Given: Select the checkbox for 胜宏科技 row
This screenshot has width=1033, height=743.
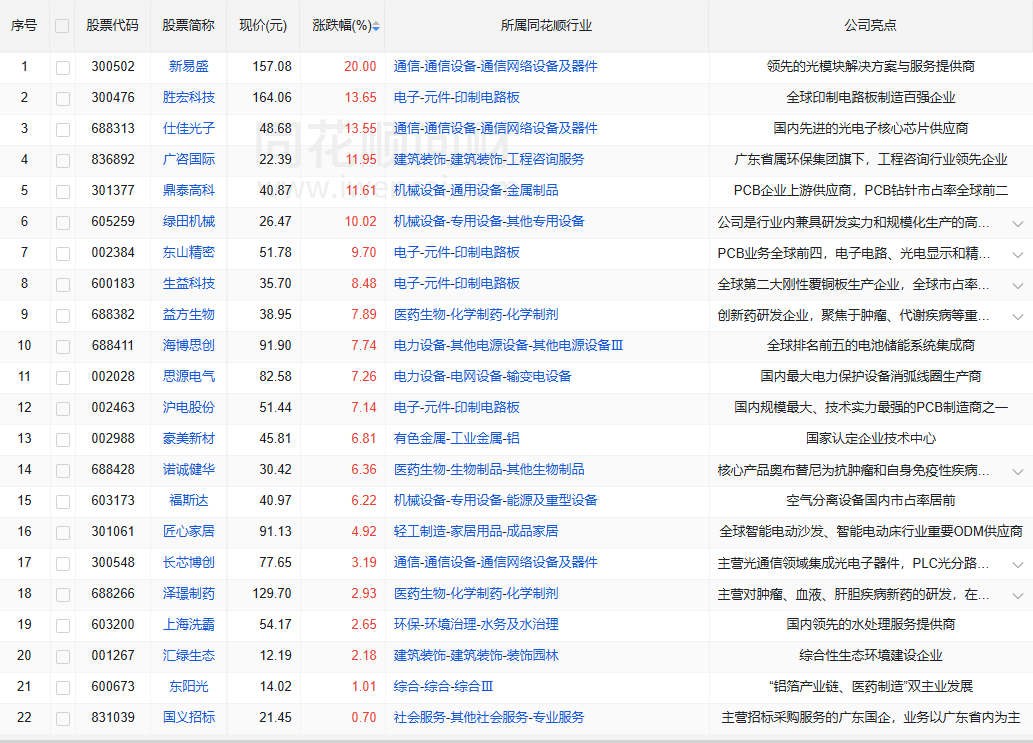Looking at the screenshot, I should (x=63, y=98).
